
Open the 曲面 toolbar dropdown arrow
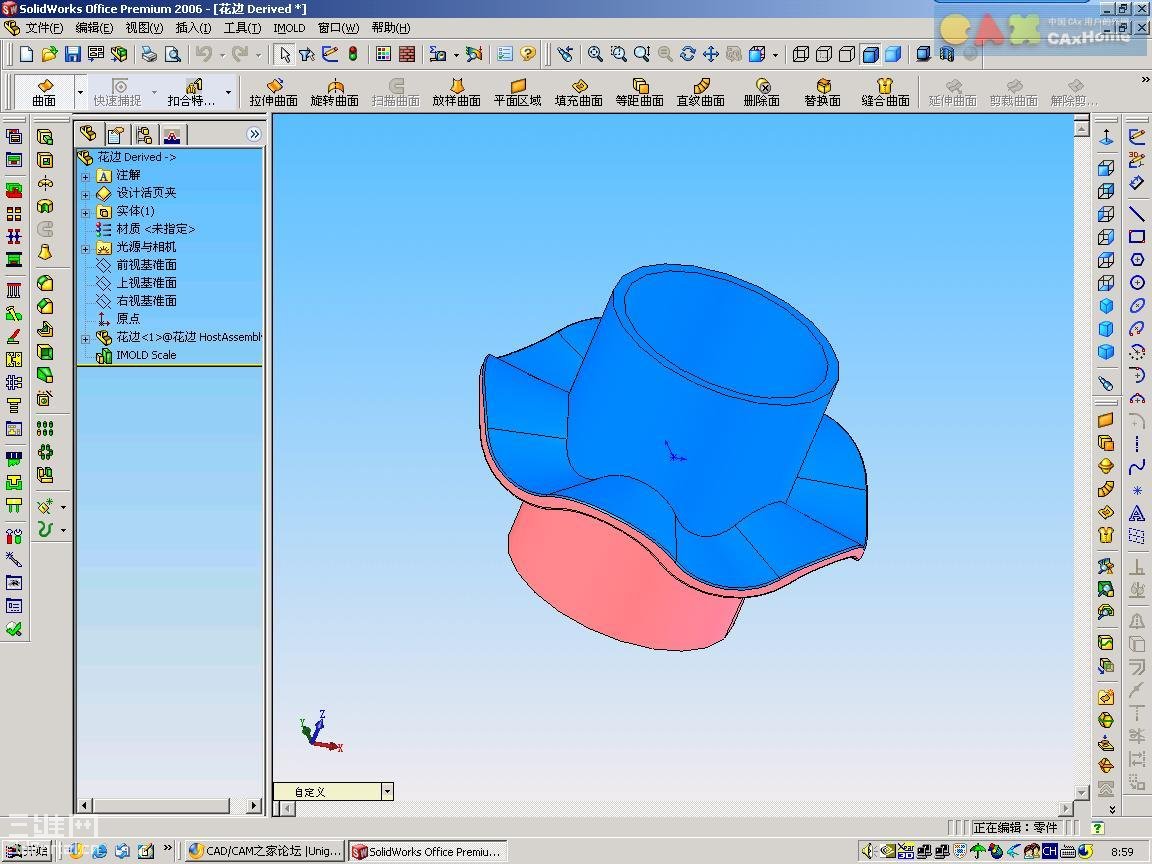click(81, 93)
